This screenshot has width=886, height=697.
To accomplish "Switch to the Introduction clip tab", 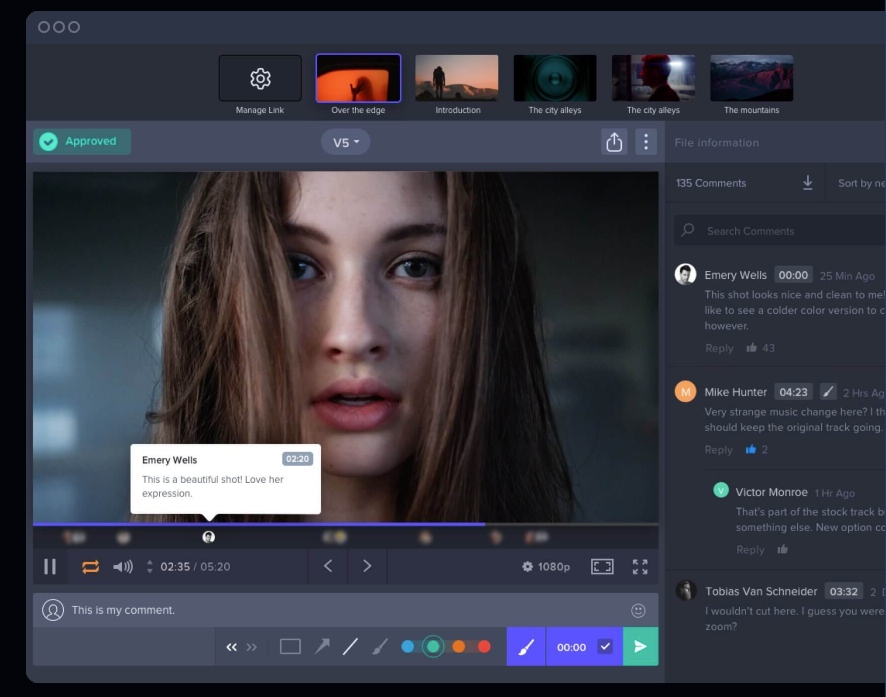I will tap(456, 77).
